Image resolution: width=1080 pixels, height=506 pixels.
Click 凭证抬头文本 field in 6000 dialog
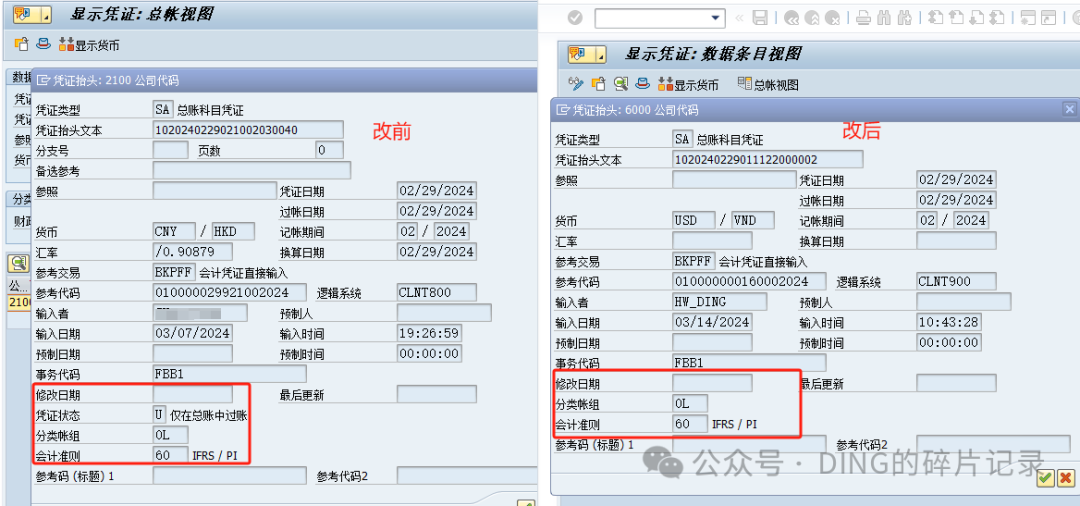tap(768, 160)
